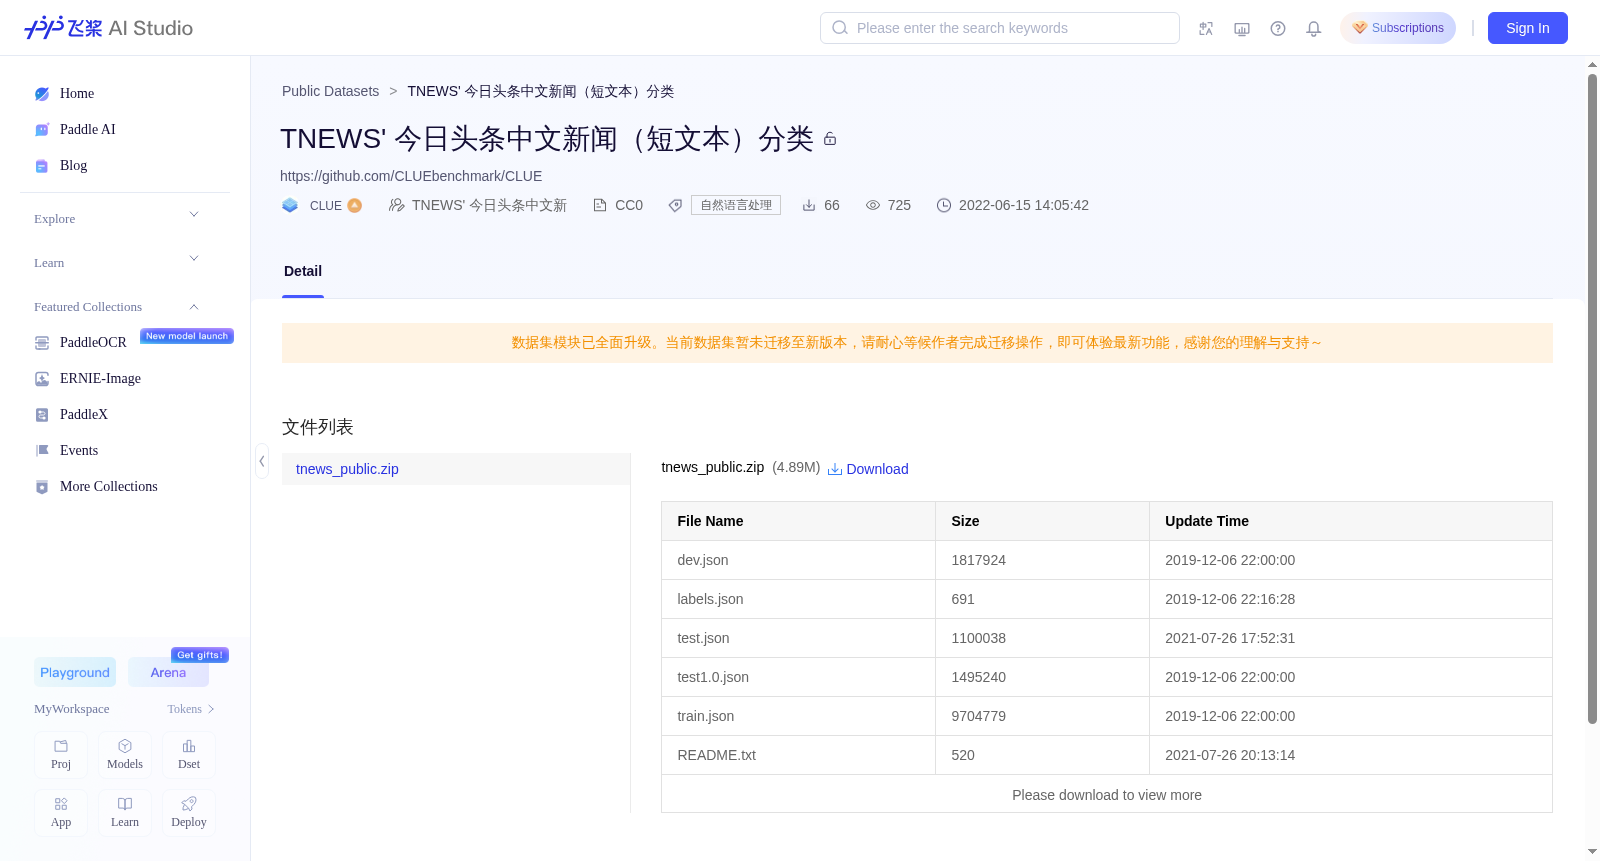The width and height of the screenshot is (1600, 861).
Task: Open Models workspace icon
Action: pyautogui.click(x=125, y=755)
